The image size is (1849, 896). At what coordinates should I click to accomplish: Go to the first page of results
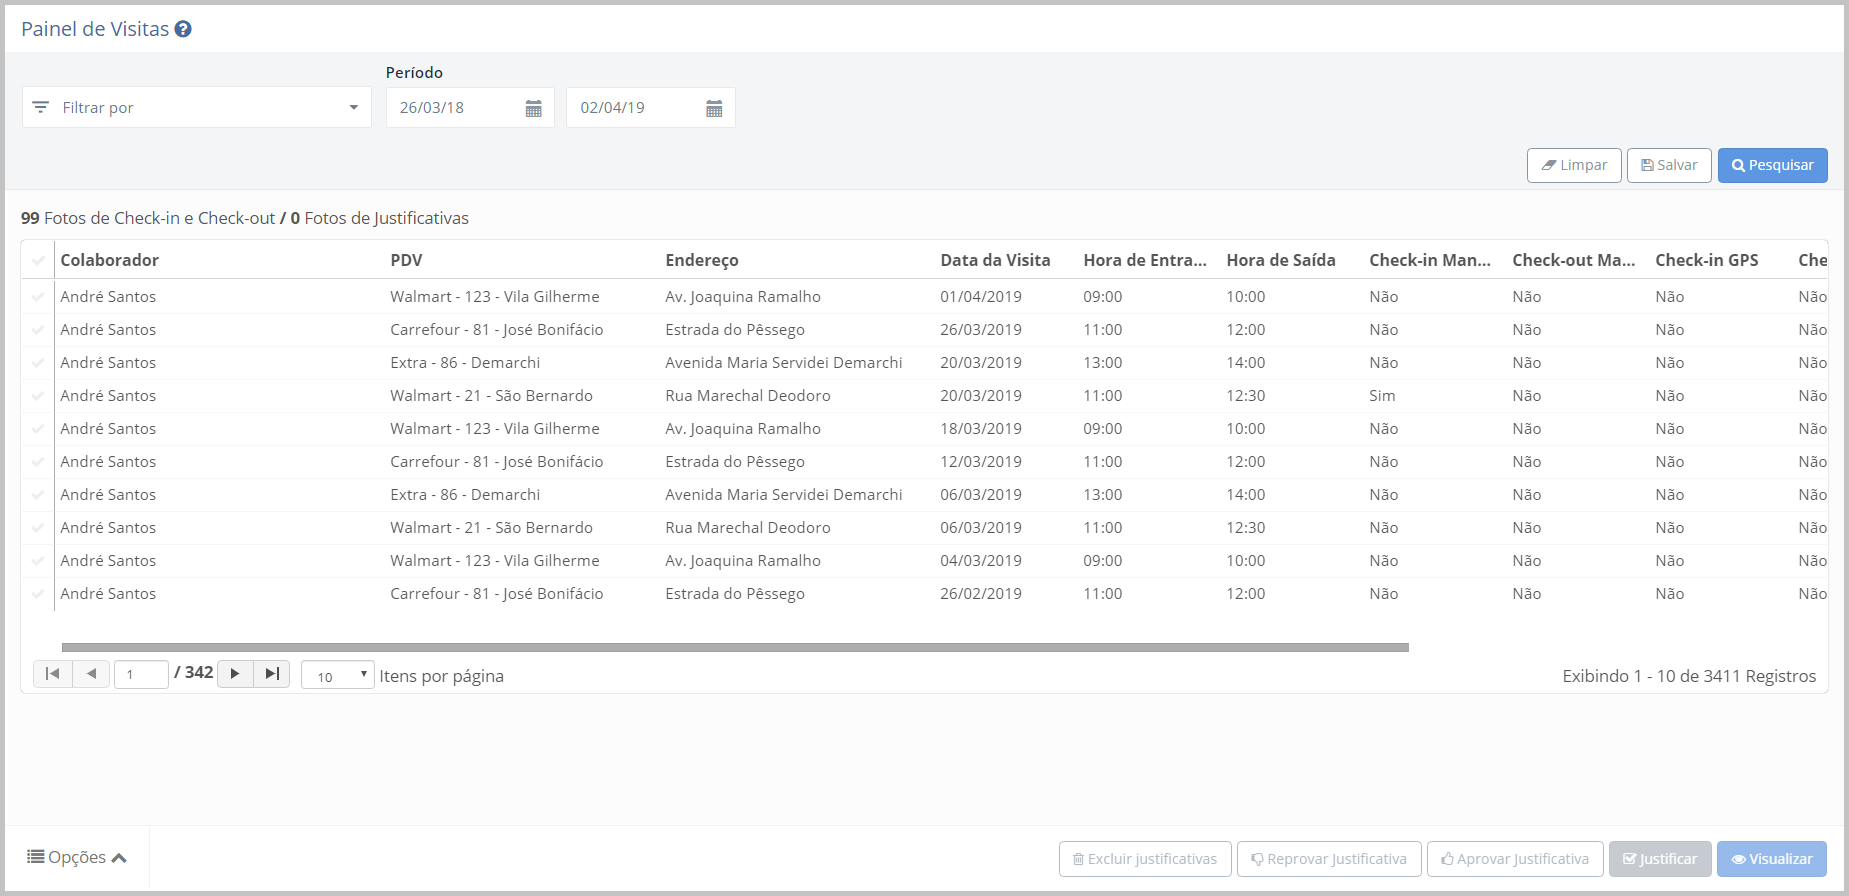pyautogui.click(x=53, y=674)
